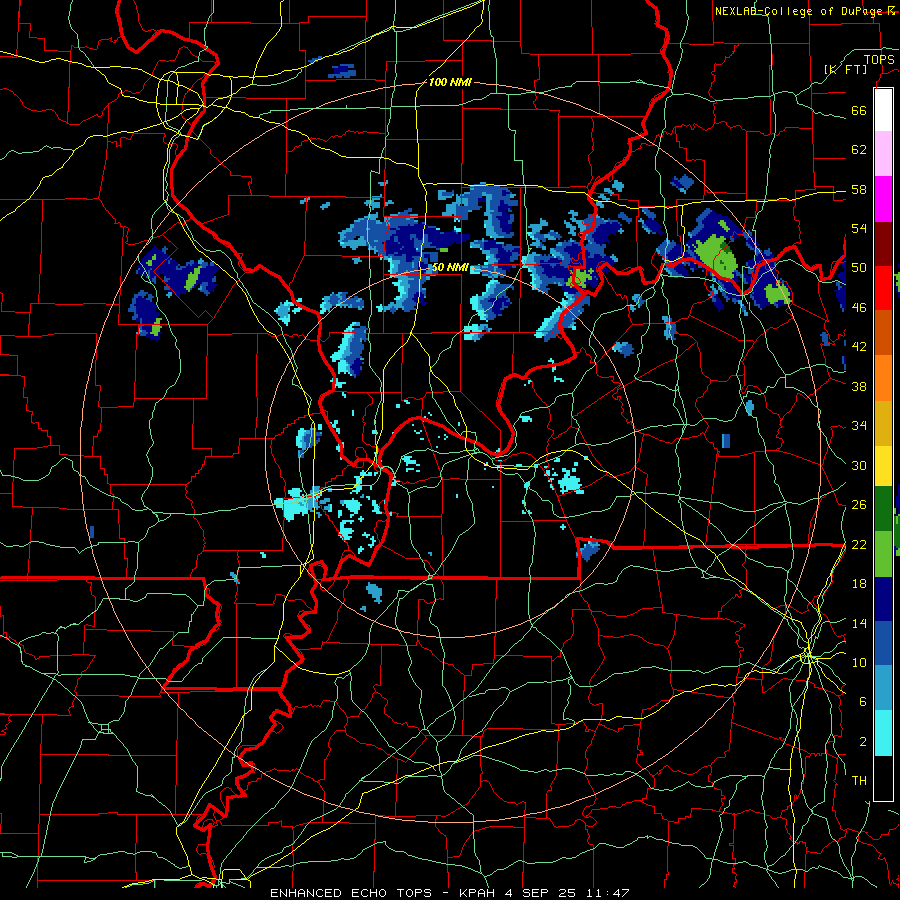The width and height of the screenshot is (900, 900).
Task: Click the "NEXLAB-College of DuPage" credit text
Action: click(799, 11)
